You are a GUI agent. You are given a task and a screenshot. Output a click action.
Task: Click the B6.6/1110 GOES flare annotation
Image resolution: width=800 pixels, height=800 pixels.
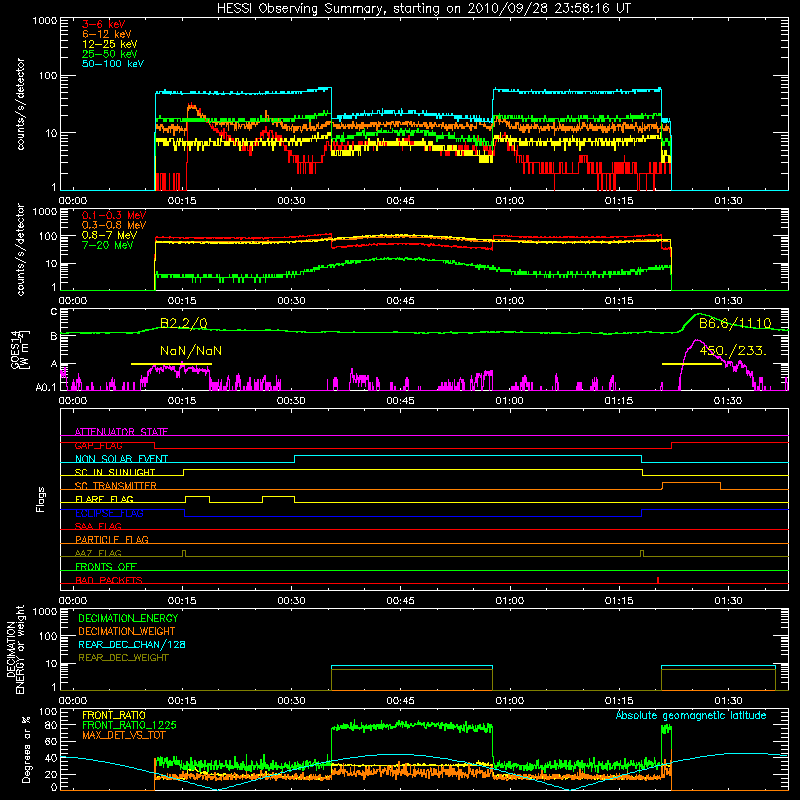(x=735, y=323)
